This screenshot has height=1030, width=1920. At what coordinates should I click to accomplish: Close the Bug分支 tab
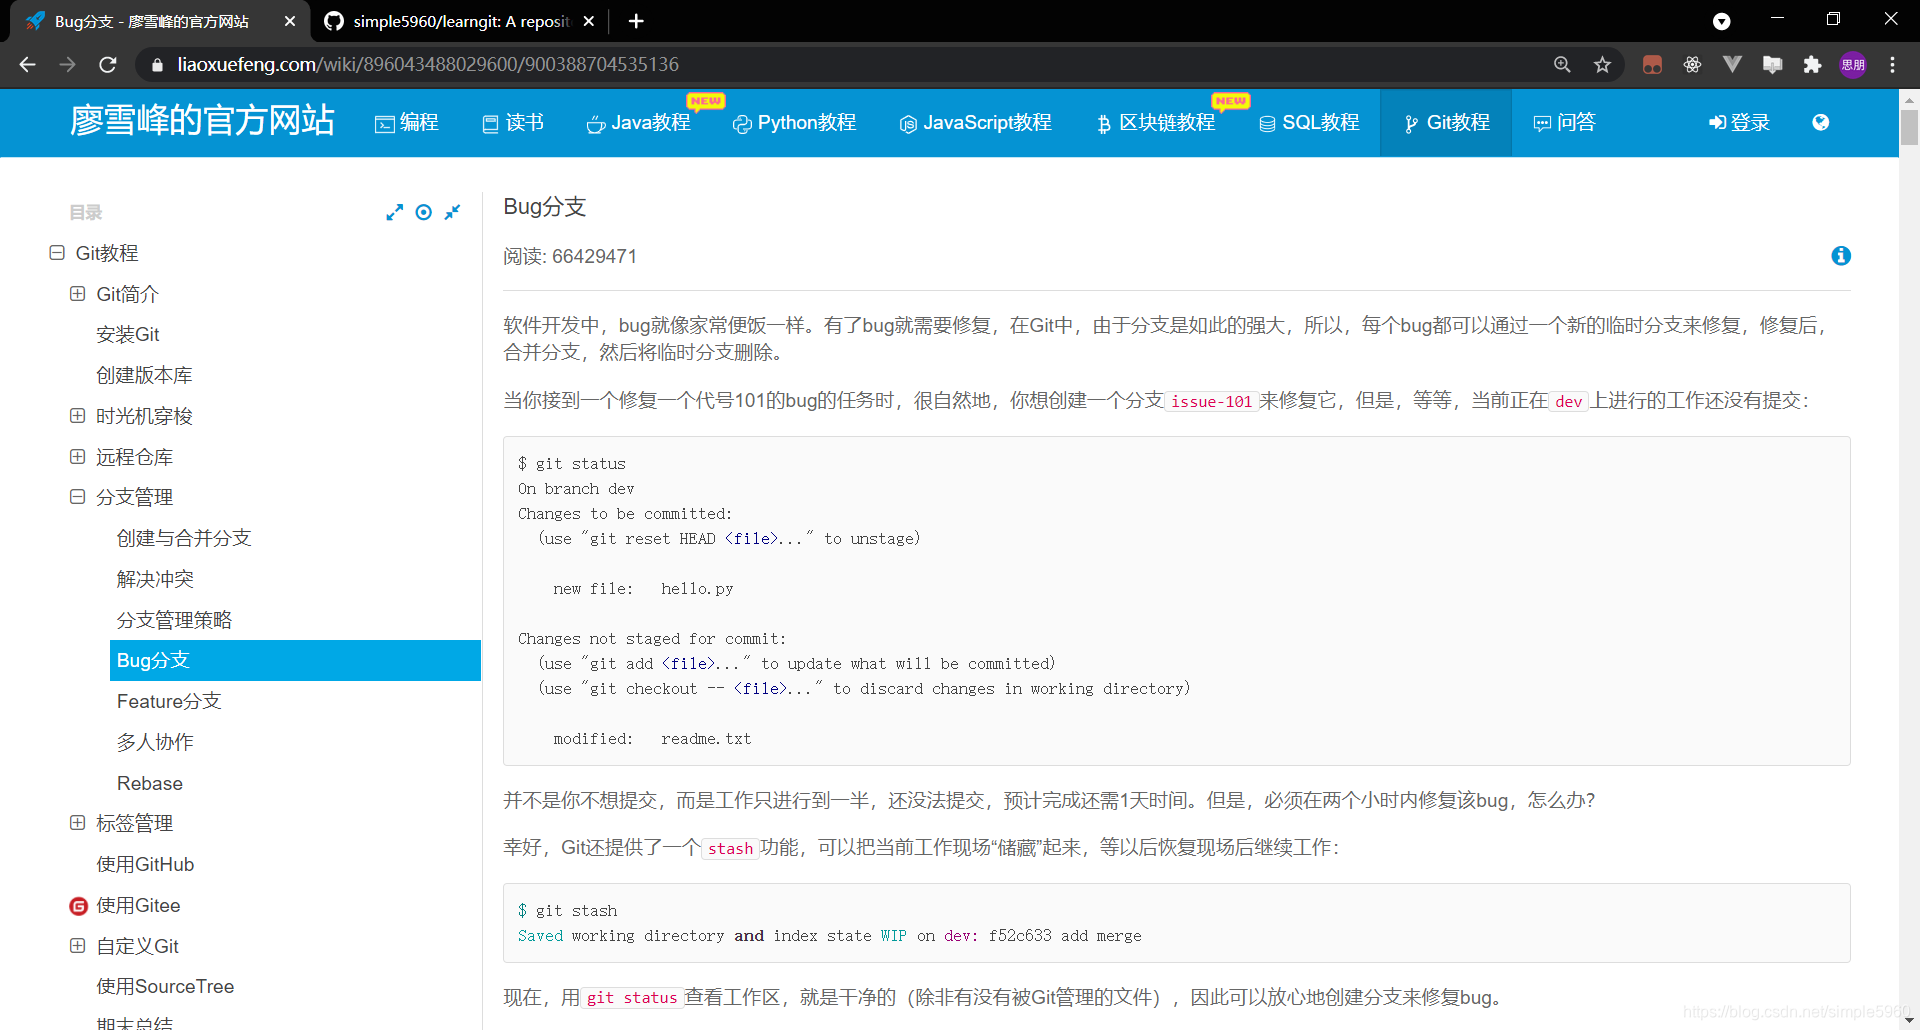click(x=290, y=21)
